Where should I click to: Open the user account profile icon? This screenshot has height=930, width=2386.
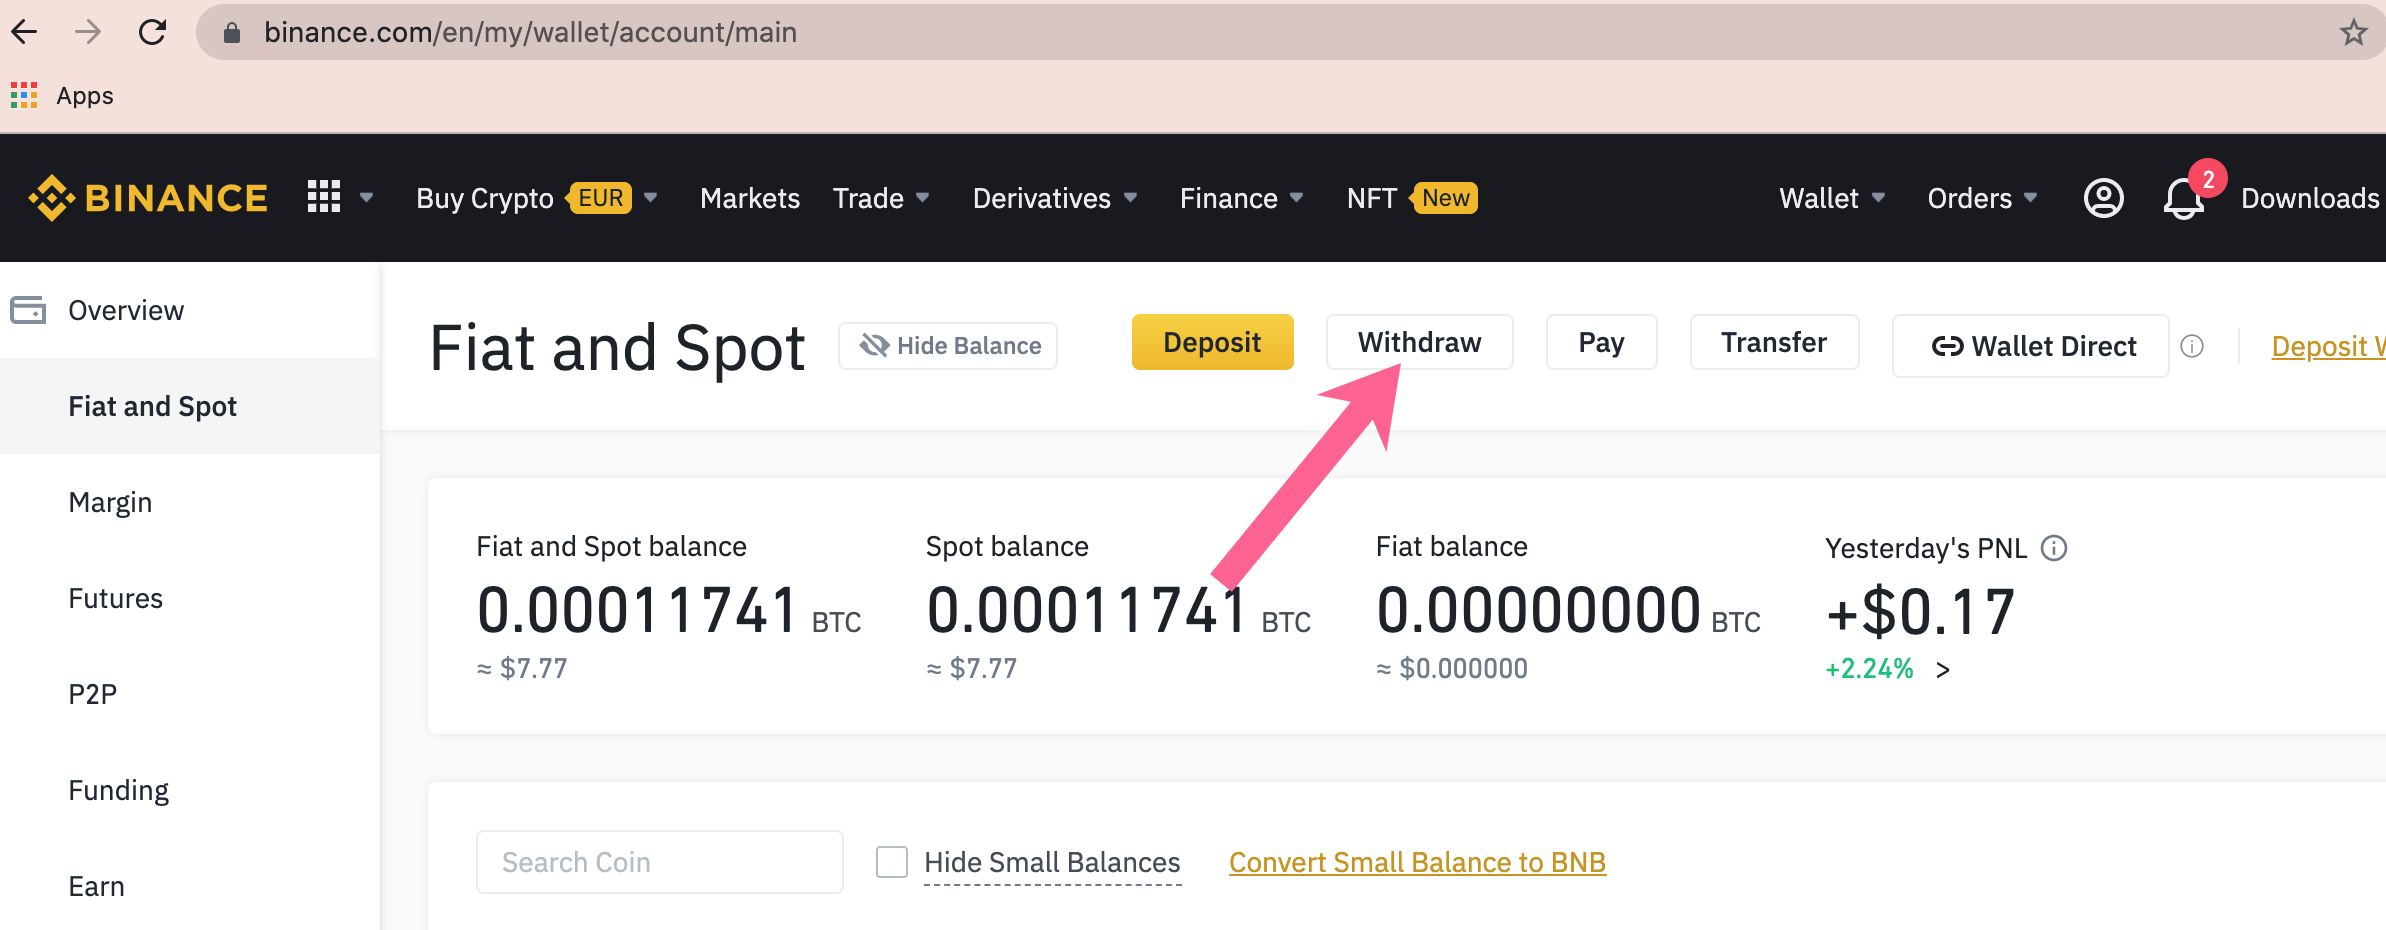2103,198
